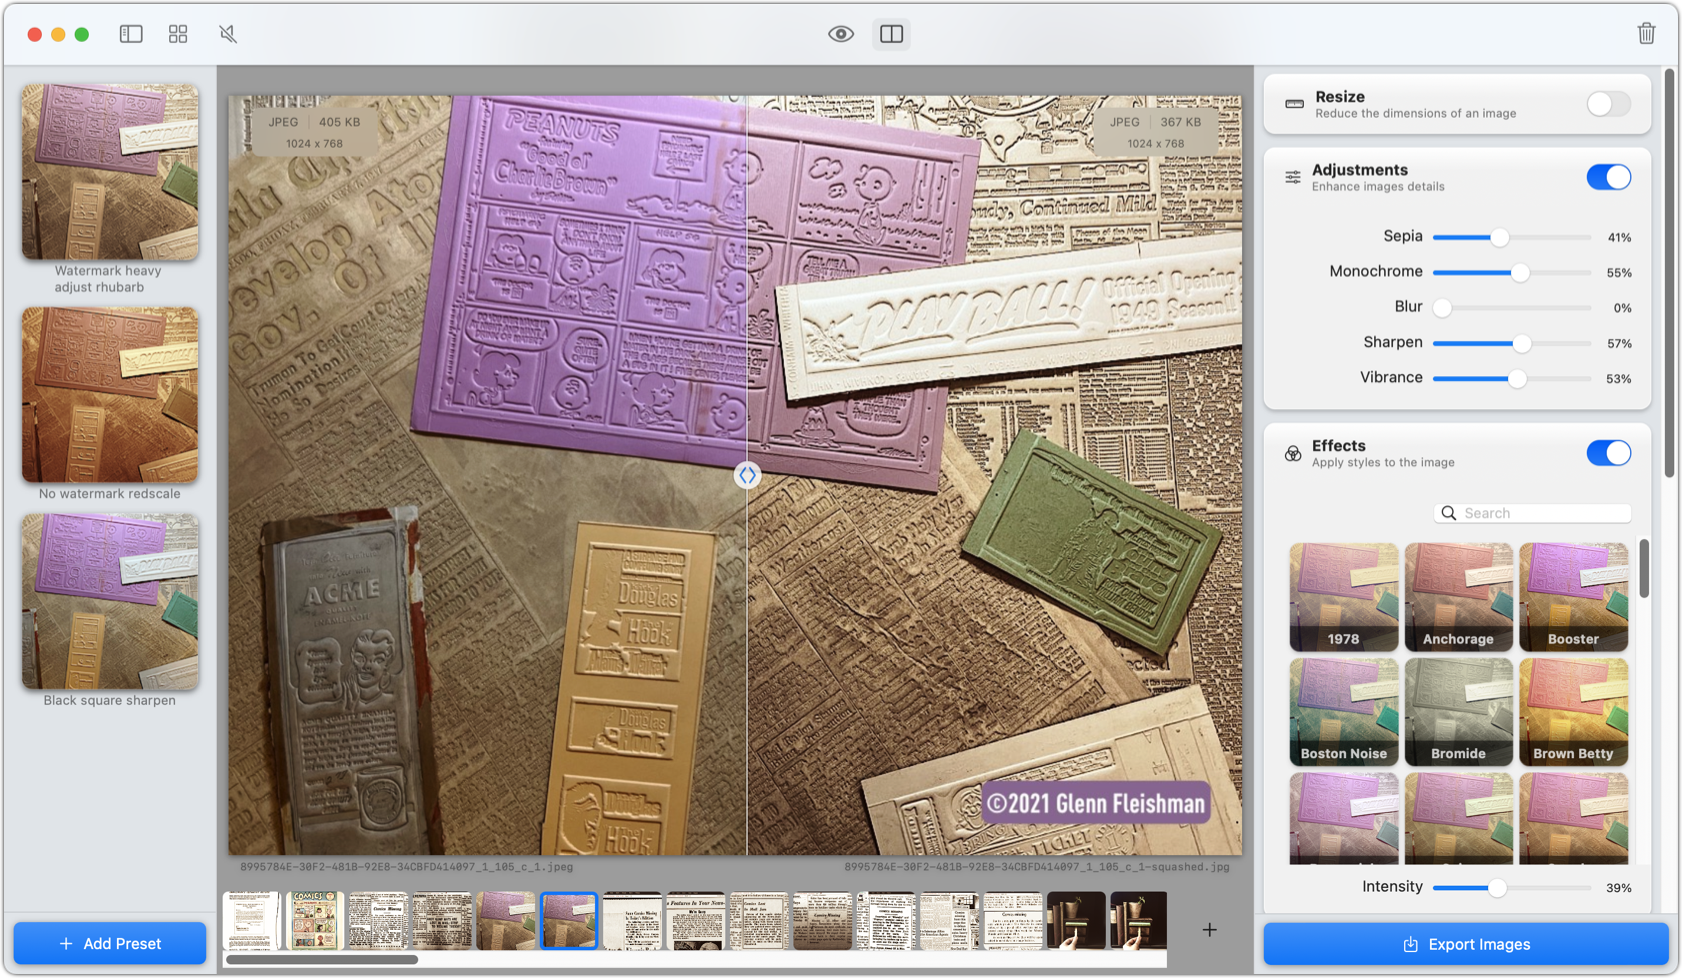
Task: Apply the Booster effect
Action: pyautogui.click(x=1573, y=597)
